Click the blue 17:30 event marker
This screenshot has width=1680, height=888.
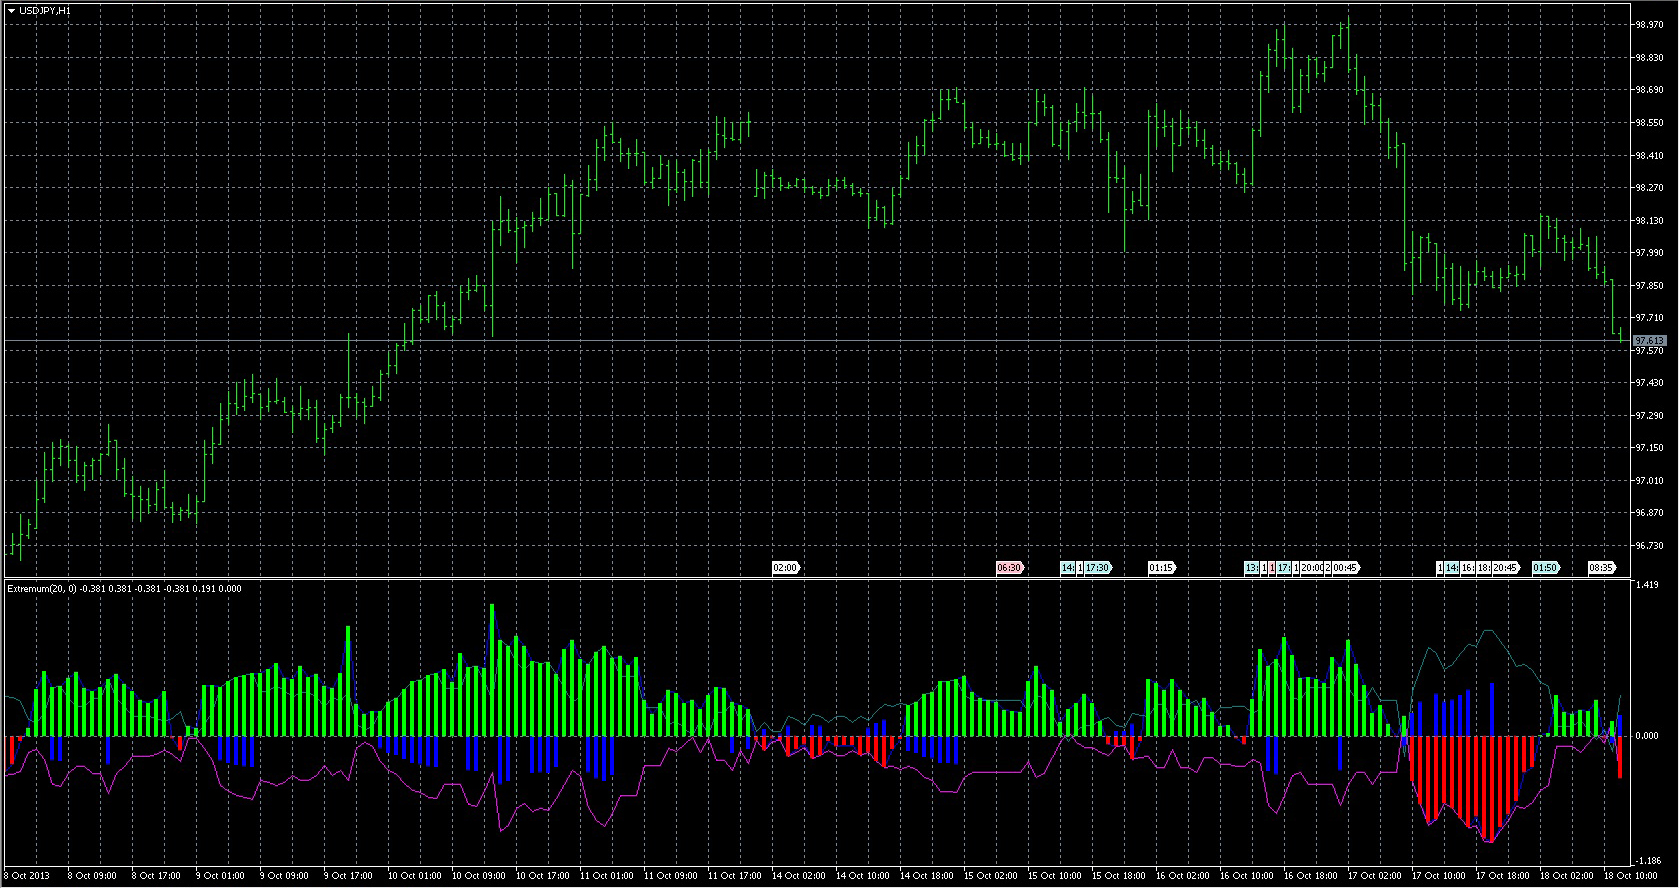point(1098,568)
